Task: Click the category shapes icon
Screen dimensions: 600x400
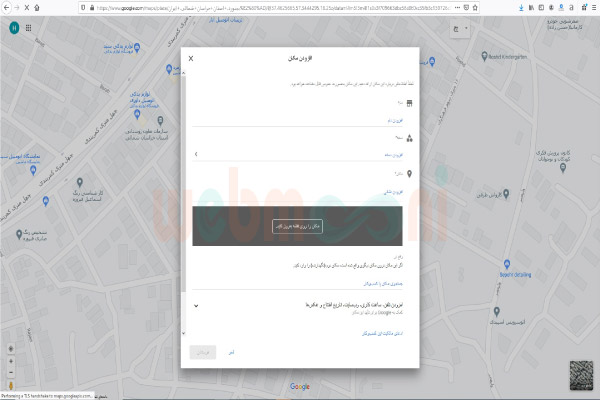Action: point(407,139)
